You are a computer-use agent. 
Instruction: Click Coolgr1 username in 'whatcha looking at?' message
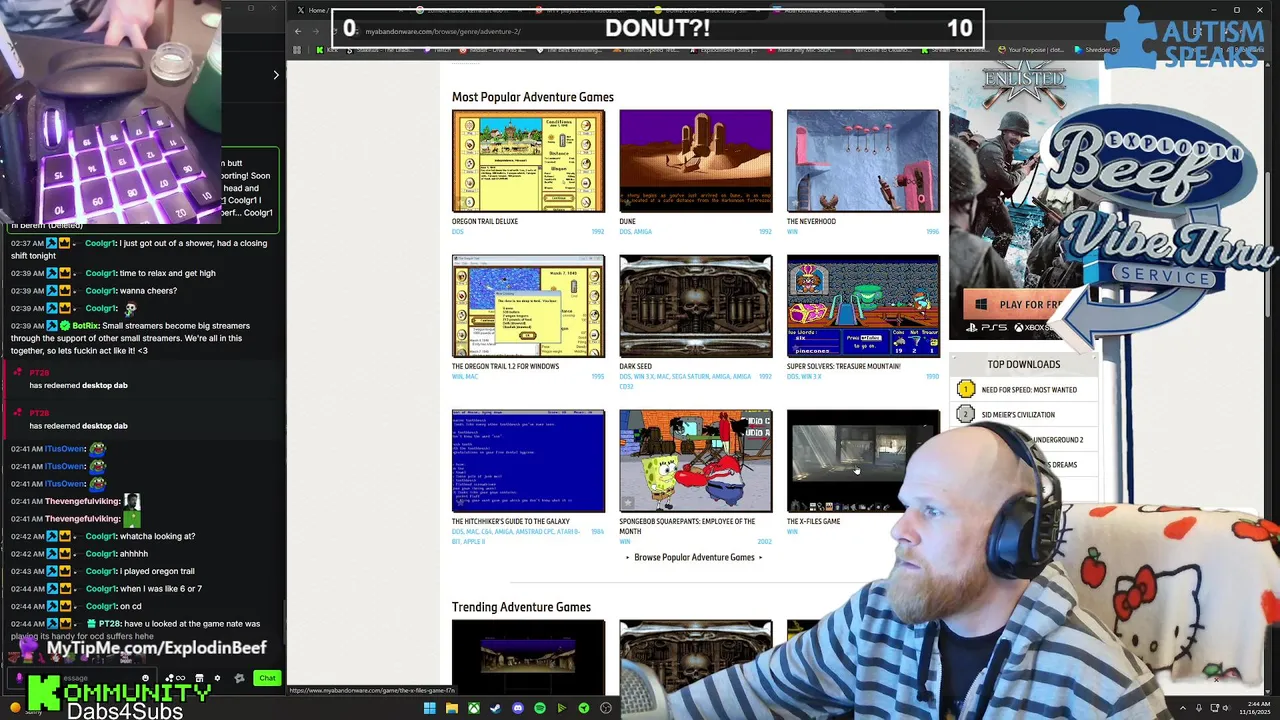click(x=101, y=536)
